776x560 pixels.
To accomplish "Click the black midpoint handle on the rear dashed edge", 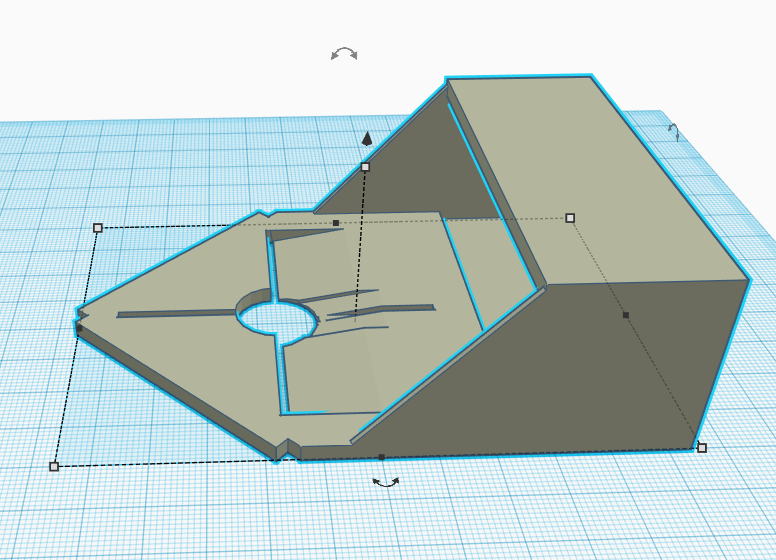I will [336, 223].
